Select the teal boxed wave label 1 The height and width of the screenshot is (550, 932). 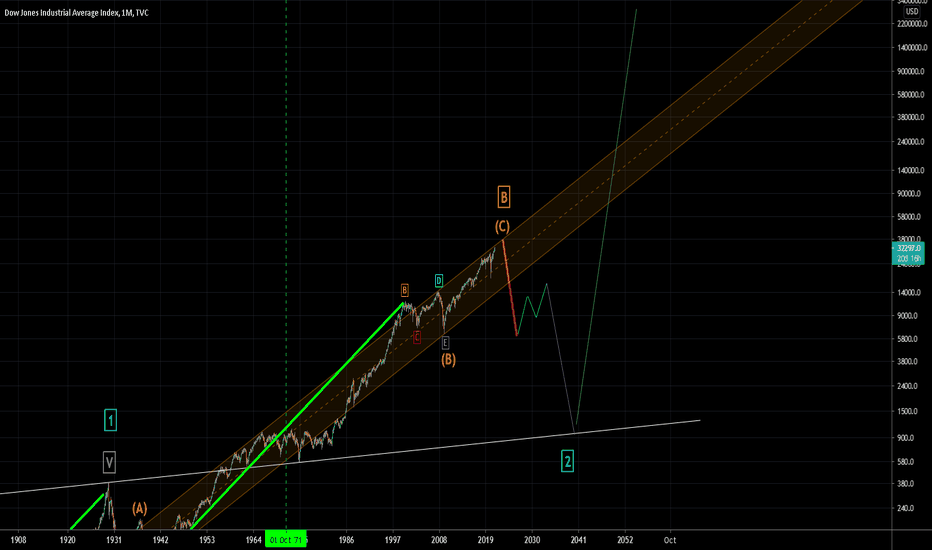coord(111,420)
